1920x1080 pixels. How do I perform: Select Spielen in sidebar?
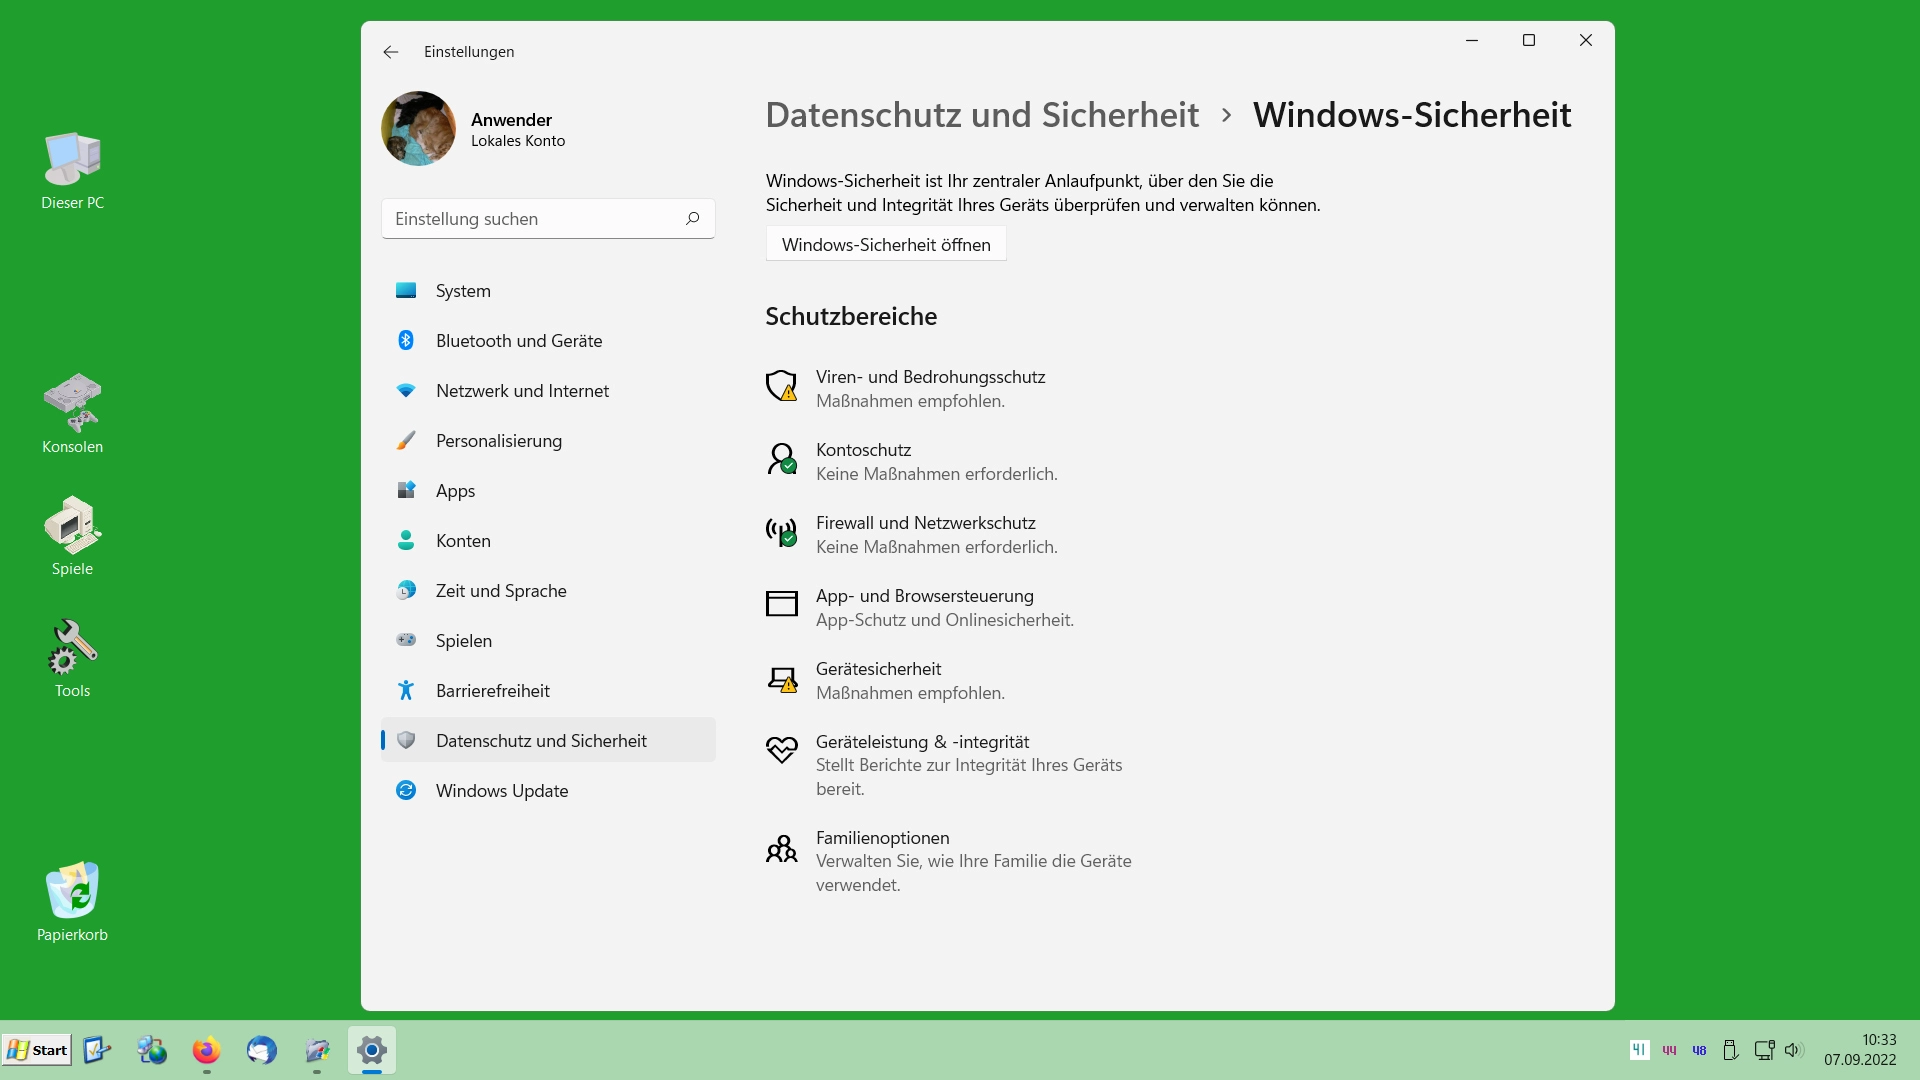click(548, 641)
